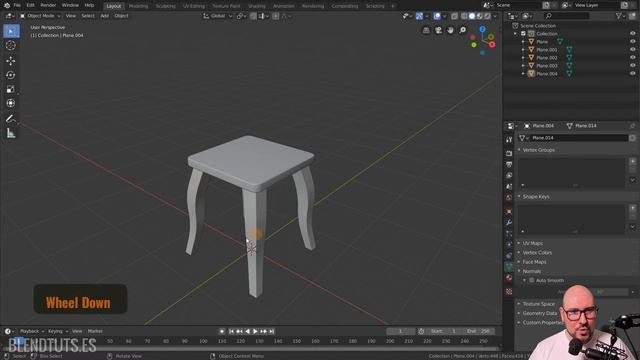640x360 pixels.
Task: Click the outliner search field
Action: point(567,16)
